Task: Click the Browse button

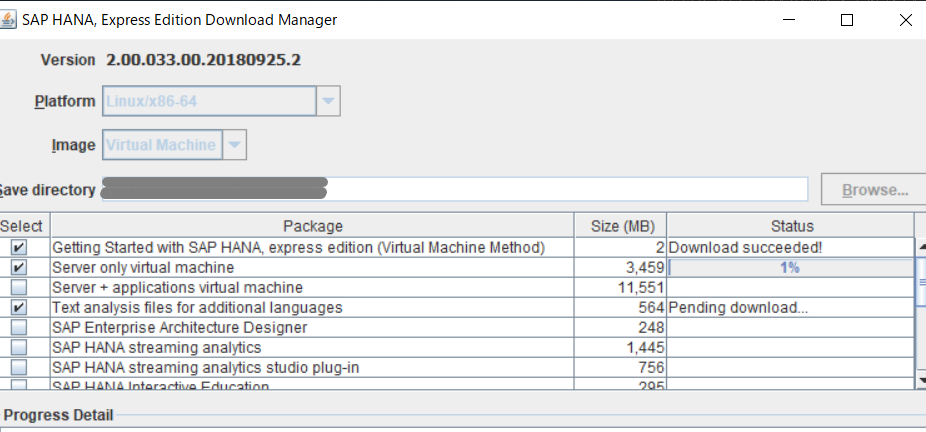Action: pyautogui.click(x=873, y=189)
